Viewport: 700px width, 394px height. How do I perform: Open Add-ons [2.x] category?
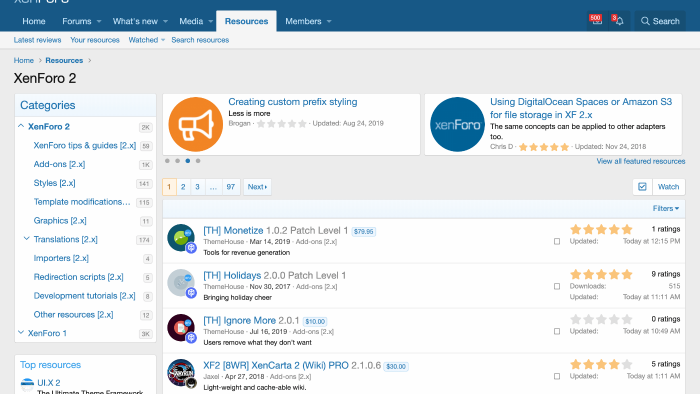[x=59, y=164]
